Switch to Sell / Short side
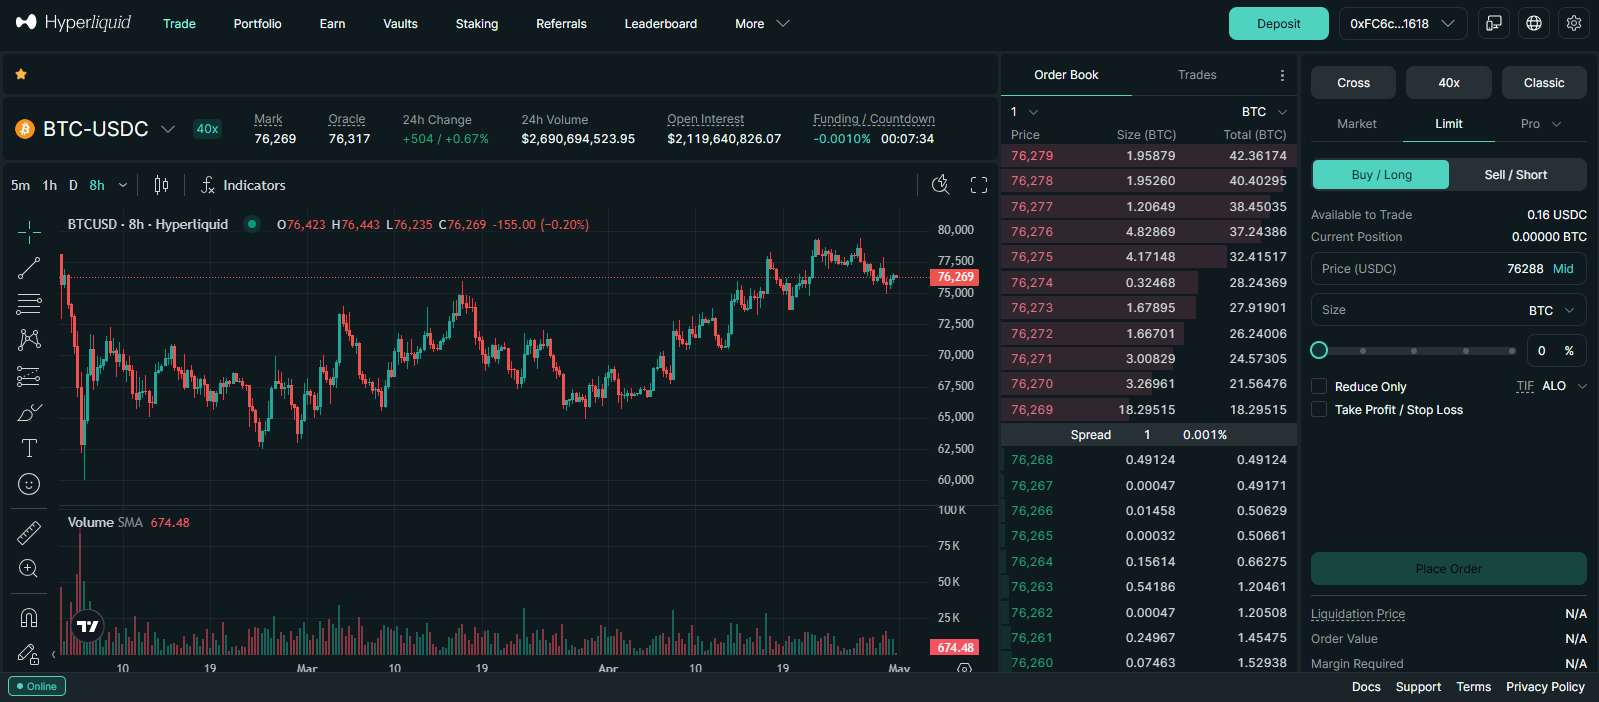Viewport: 1599px width, 702px height. click(1516, 174)
